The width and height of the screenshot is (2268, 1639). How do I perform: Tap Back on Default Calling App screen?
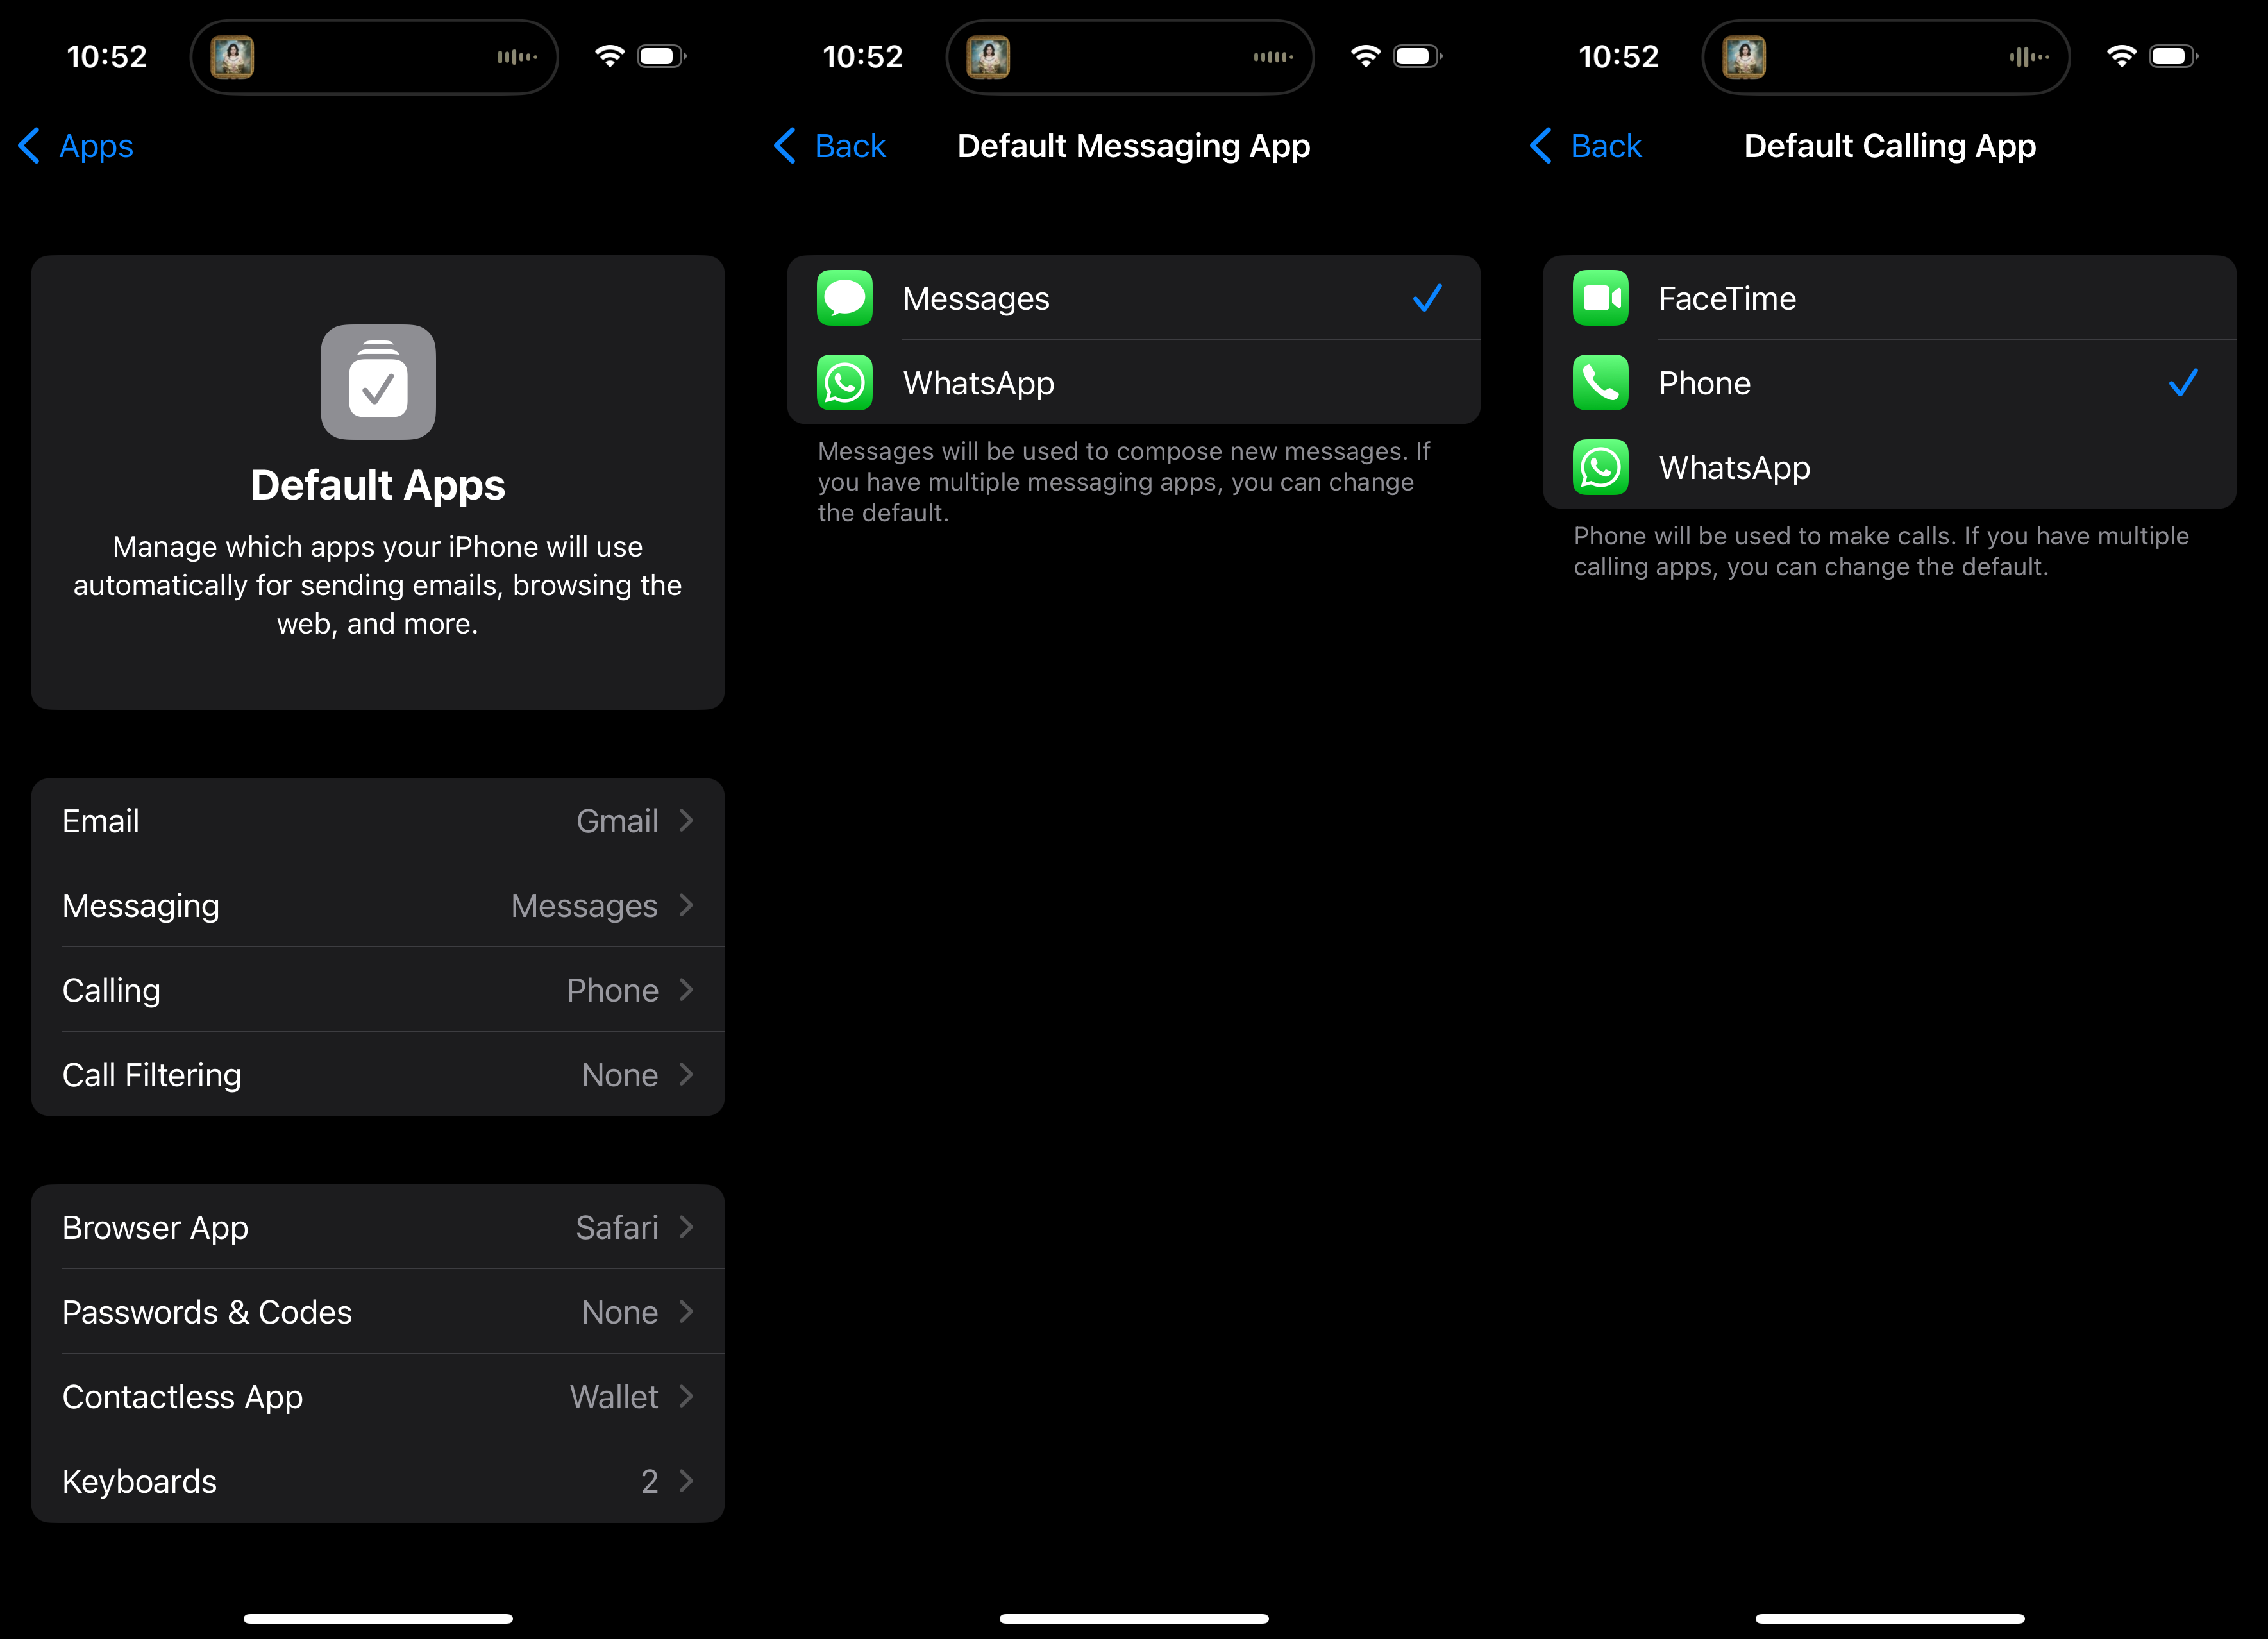coord(1586,146)
